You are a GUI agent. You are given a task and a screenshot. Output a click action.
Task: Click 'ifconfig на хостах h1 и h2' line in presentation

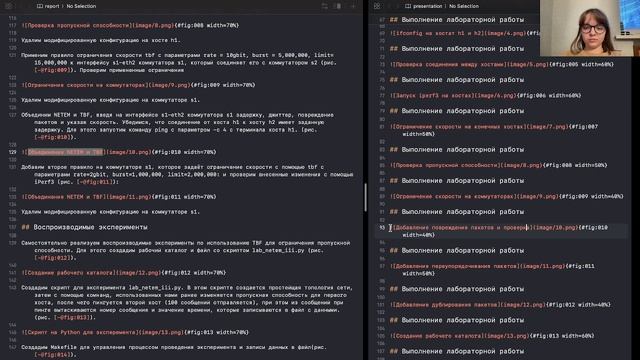tap(465, 33)
